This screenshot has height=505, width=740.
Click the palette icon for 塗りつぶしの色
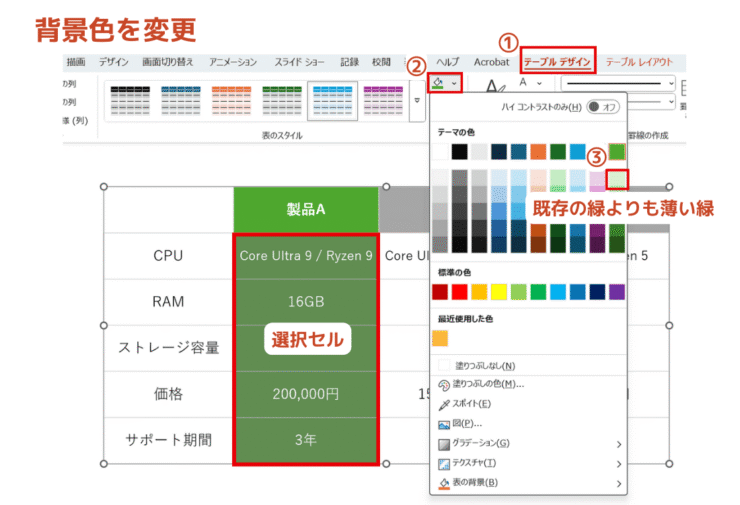pyautogui.click(x=444, y=385)
